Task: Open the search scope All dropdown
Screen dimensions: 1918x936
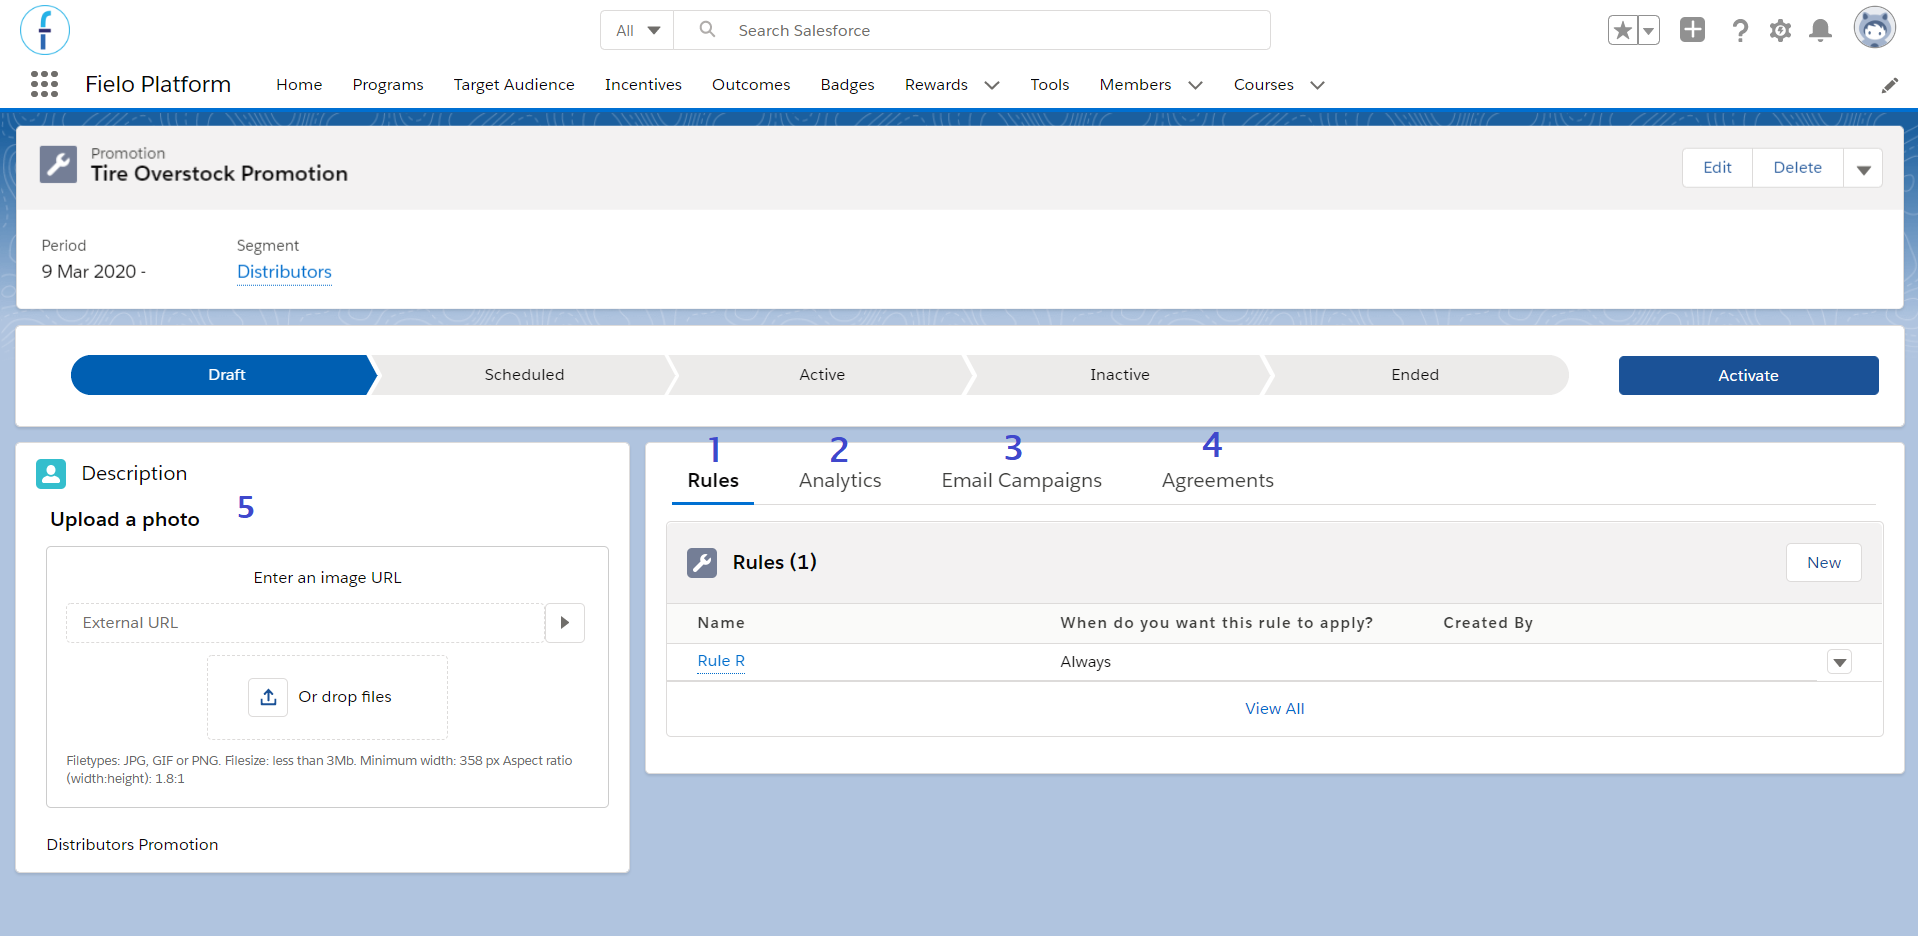Action: (638, 30)
